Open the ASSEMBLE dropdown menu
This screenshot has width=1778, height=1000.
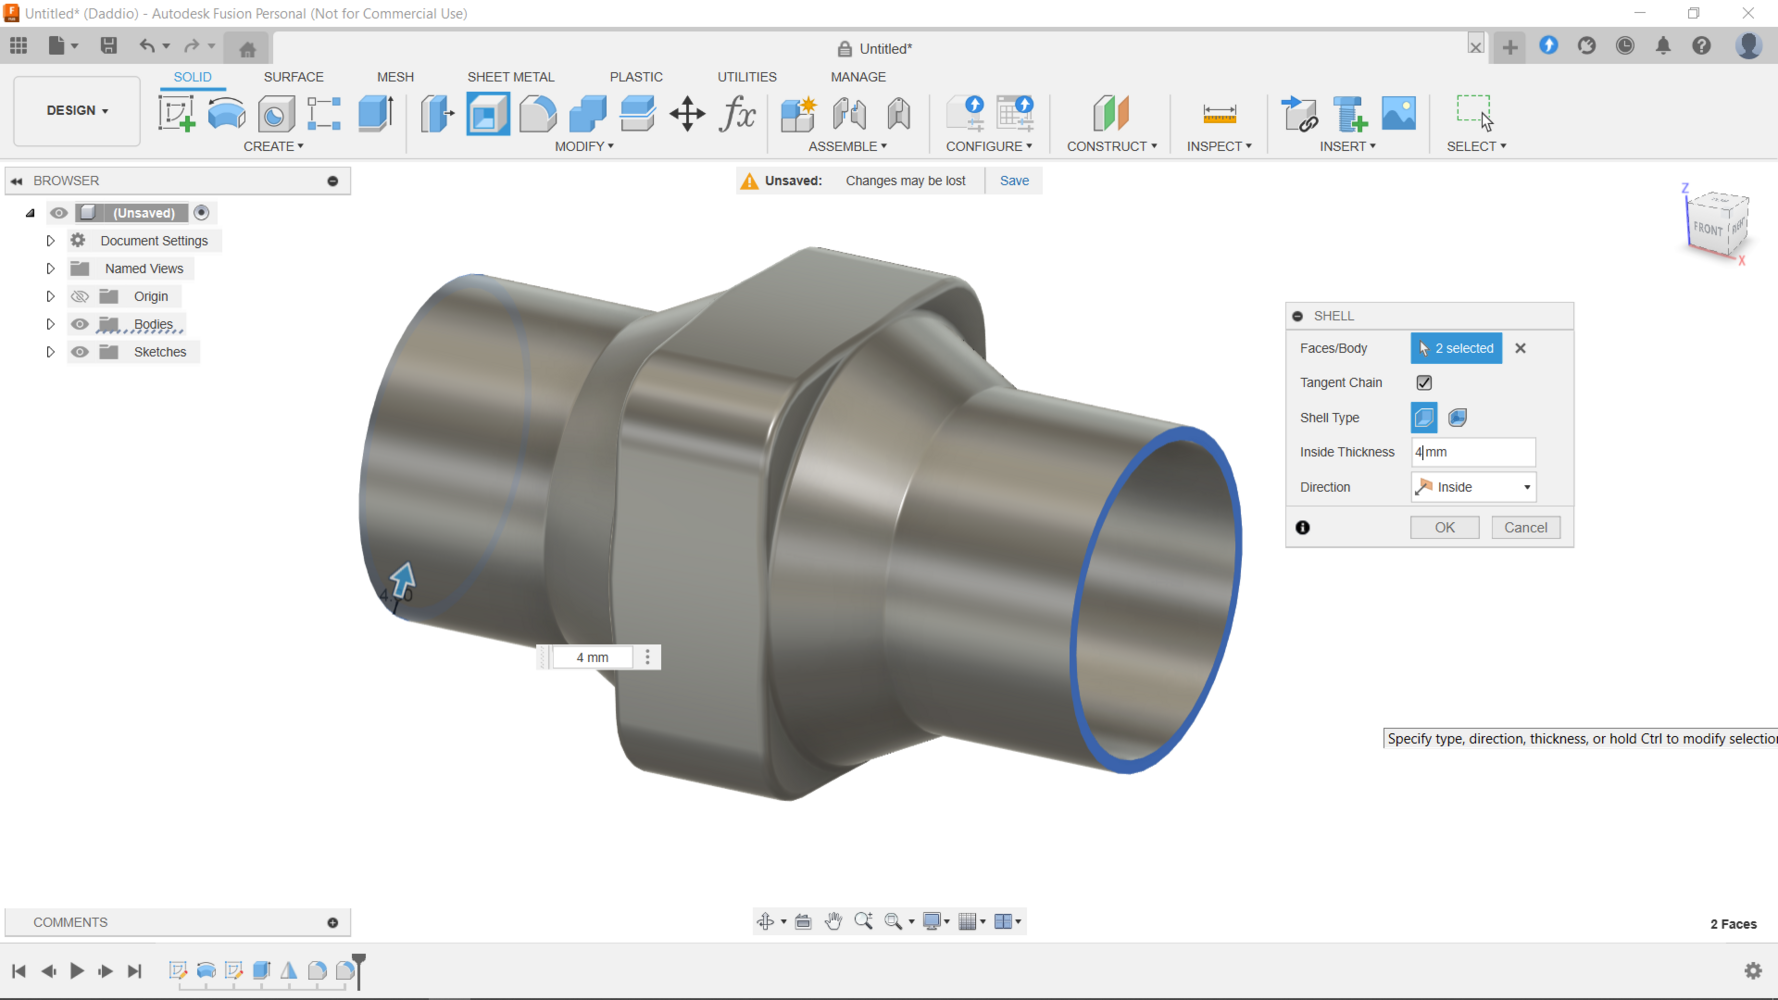click(847, 146)
